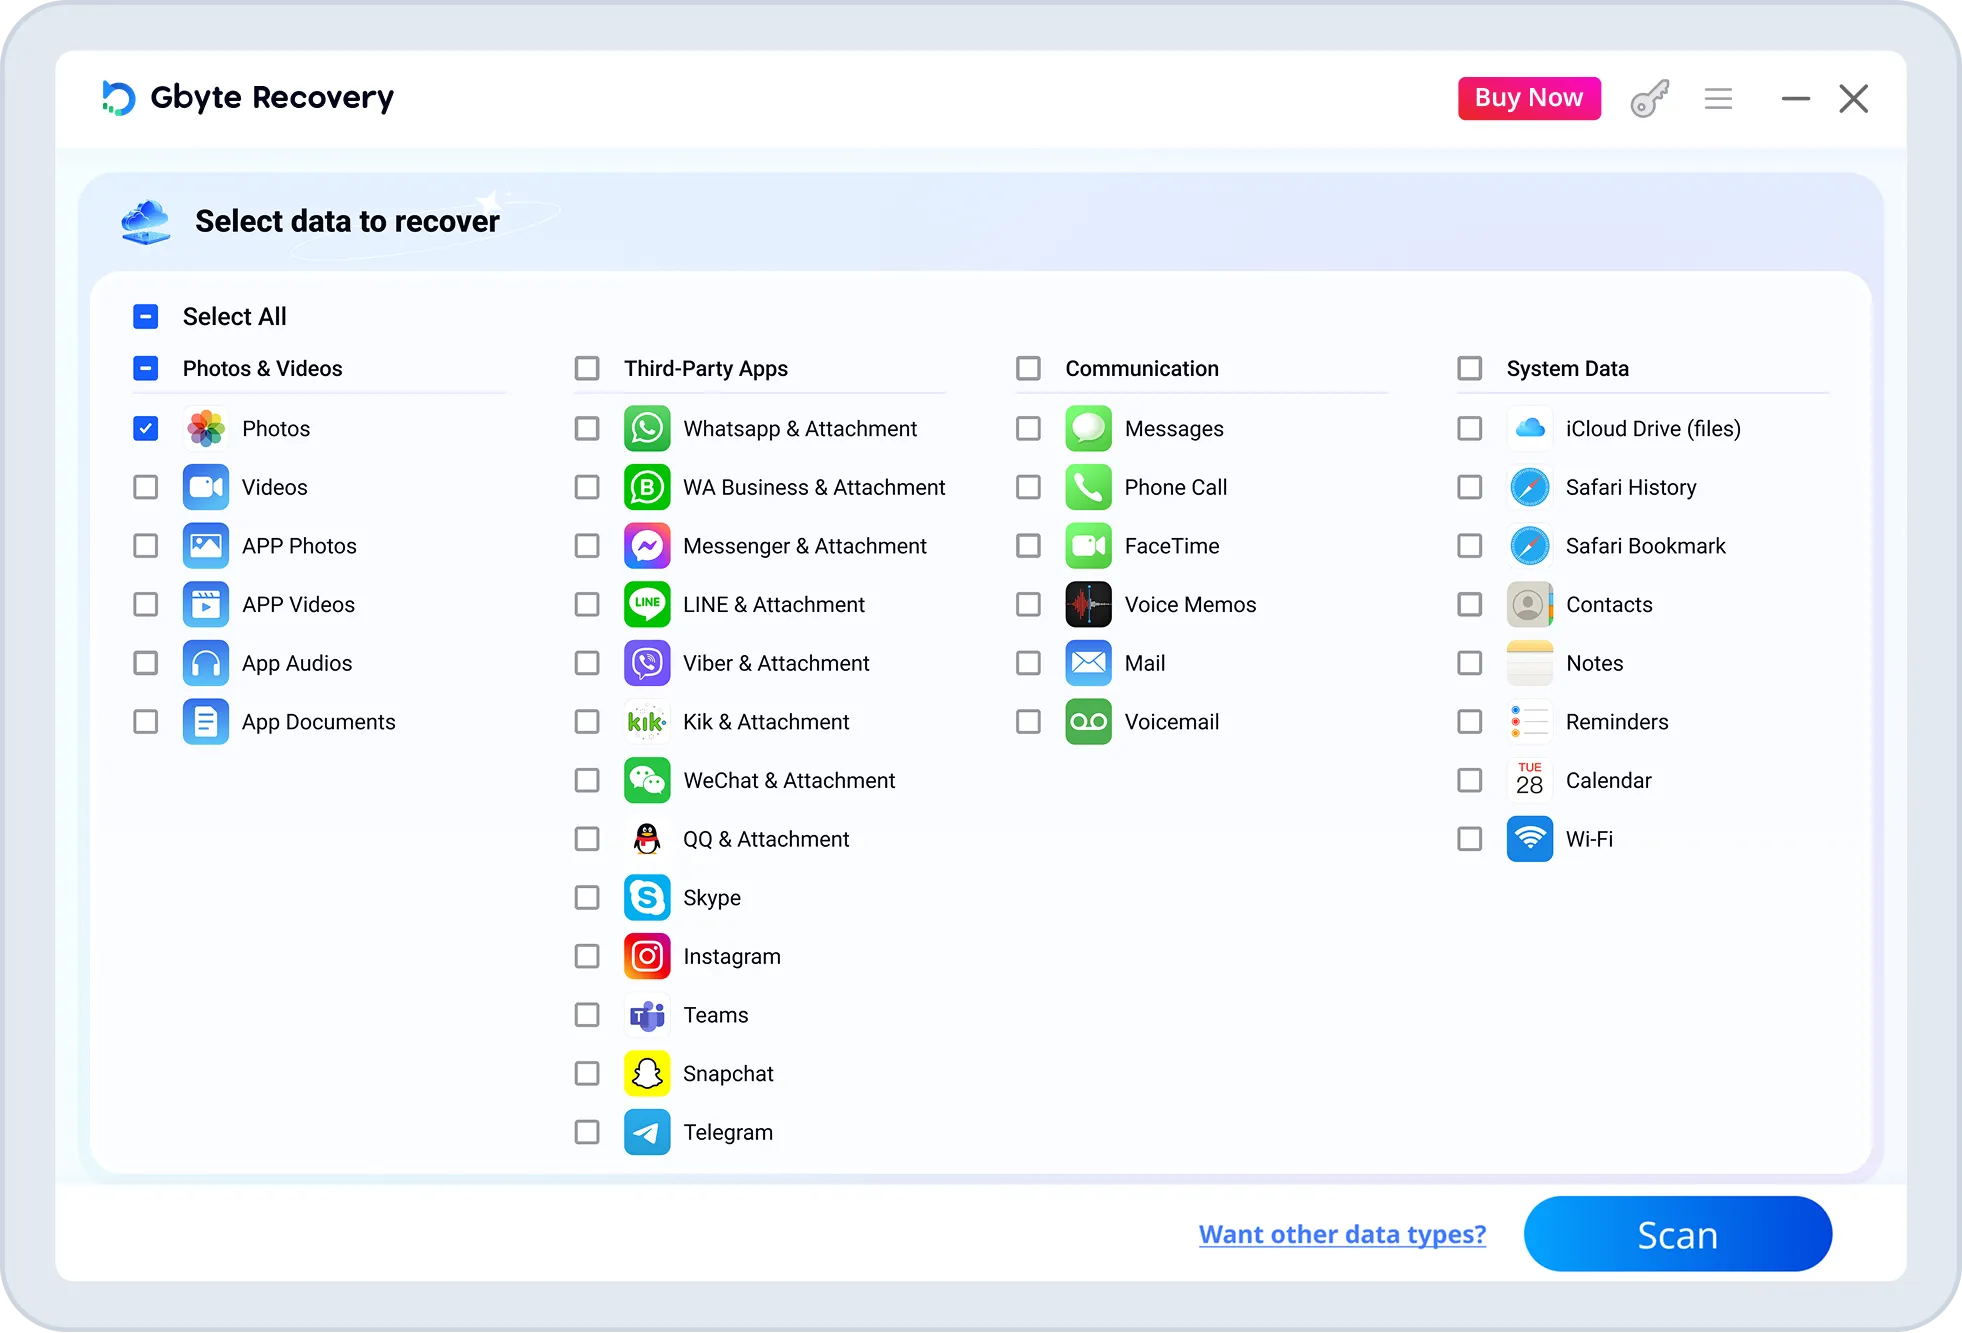Open the hamburger menu
Screen dimensions: 1962x1333
click(1718, 98)
